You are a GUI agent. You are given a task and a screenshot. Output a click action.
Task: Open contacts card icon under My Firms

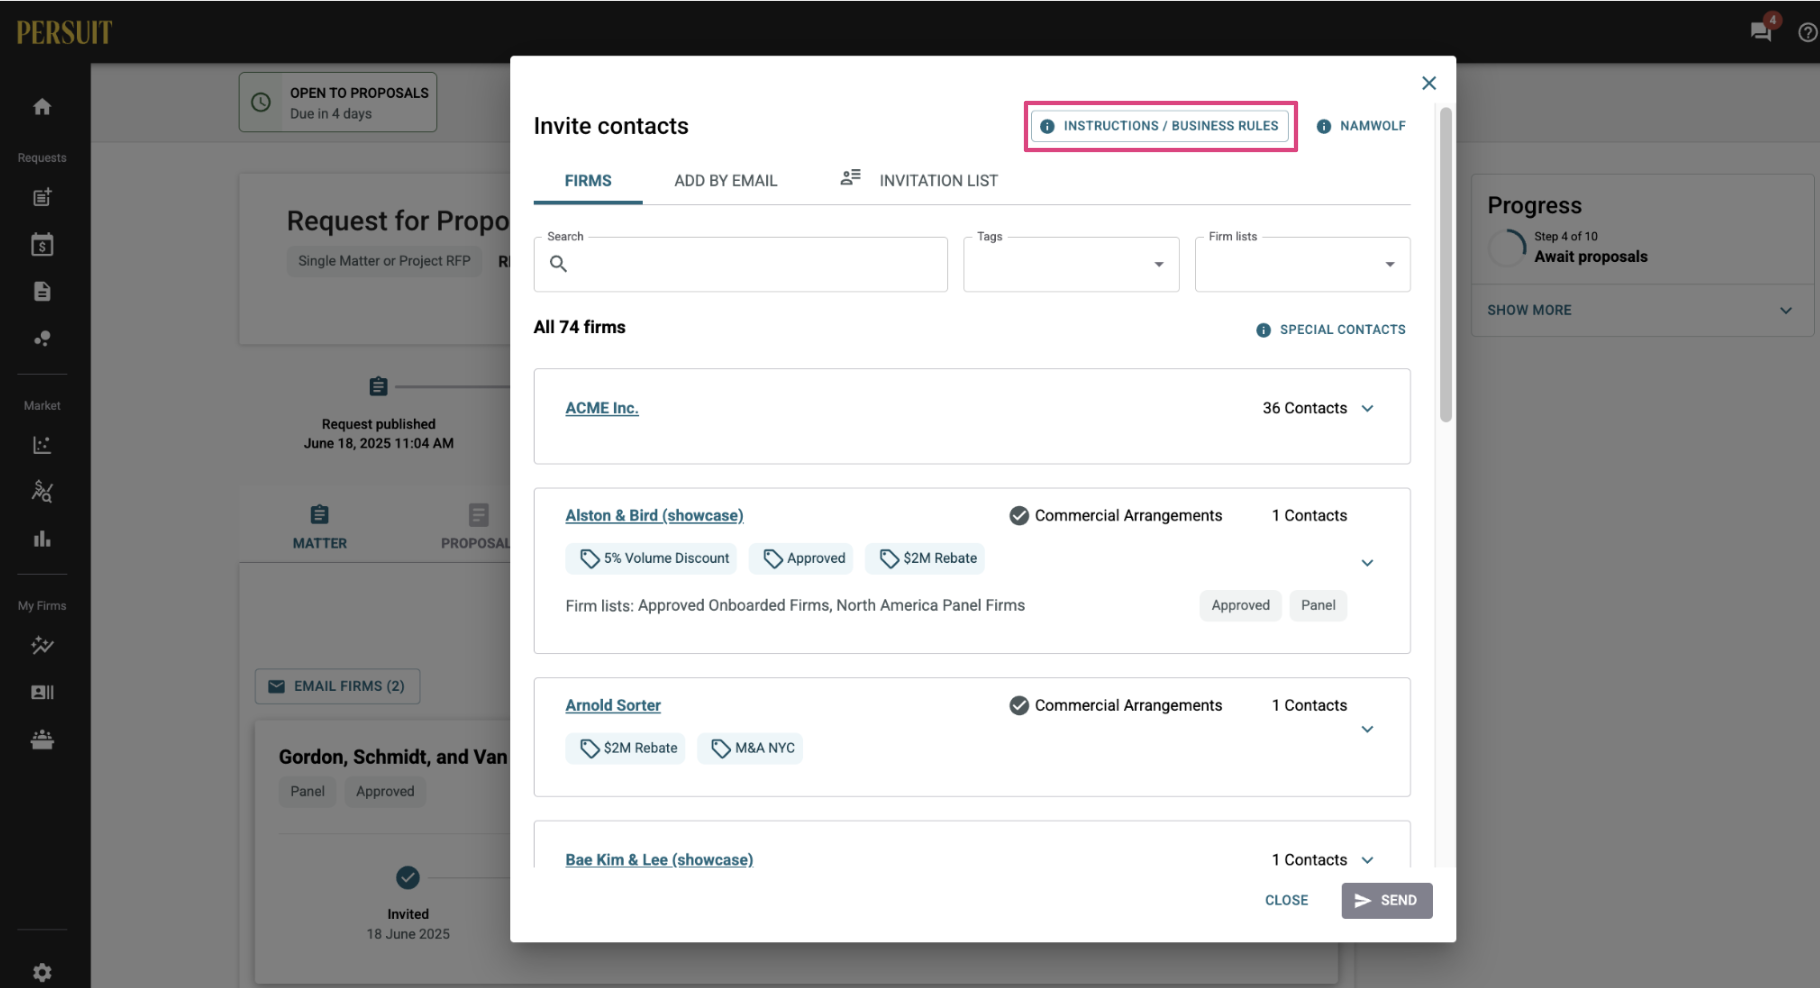42,692
